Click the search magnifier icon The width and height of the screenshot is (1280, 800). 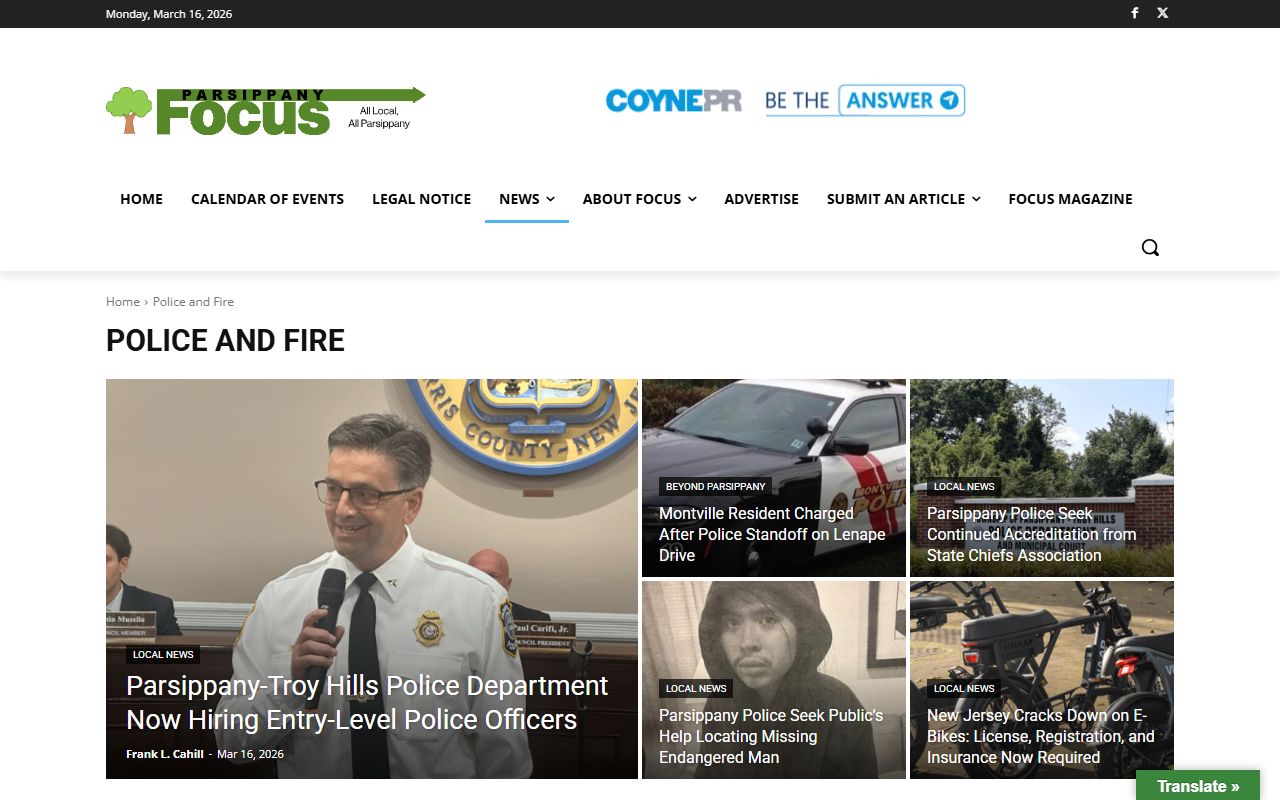point(1150,247)
